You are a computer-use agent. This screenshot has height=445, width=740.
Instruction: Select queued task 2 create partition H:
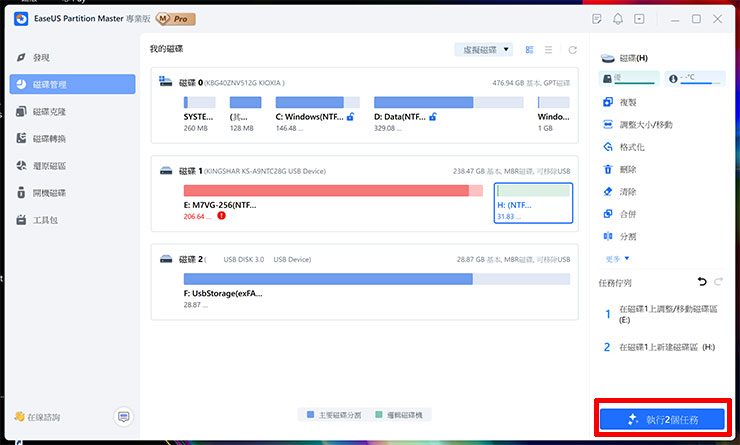(661, 347)
